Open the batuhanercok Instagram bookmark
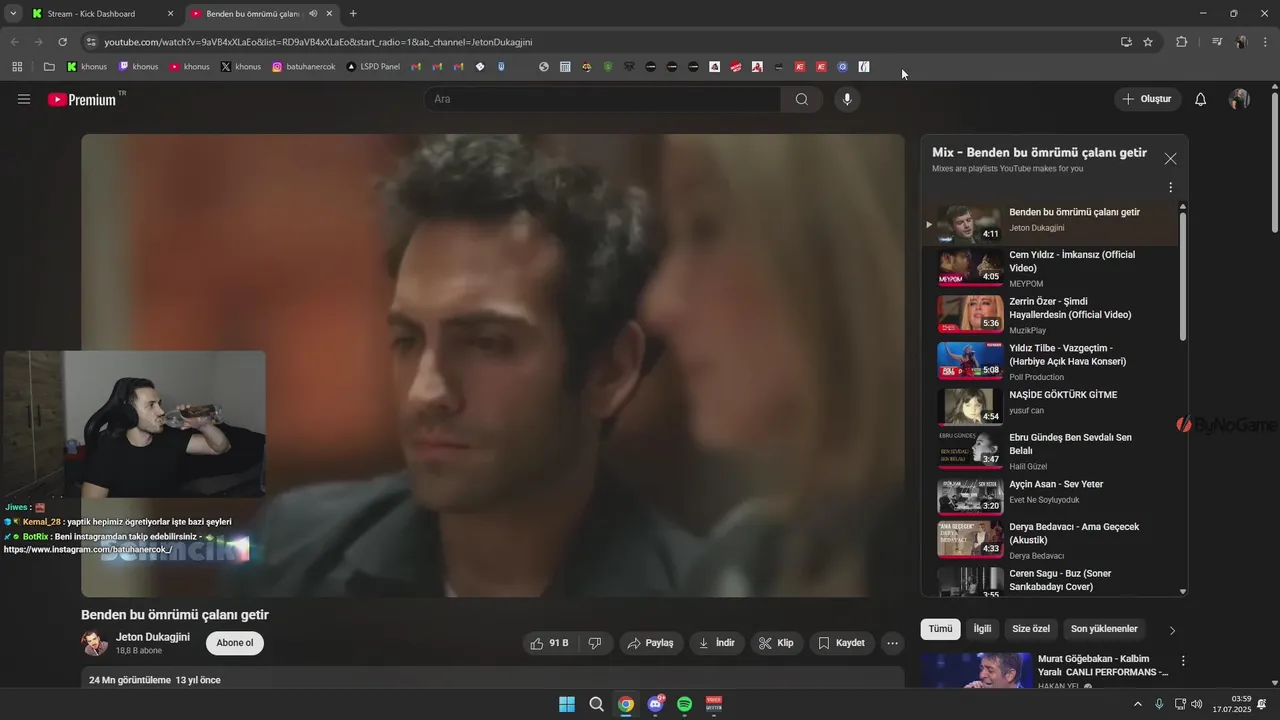Viewport: 1280px width, 720px height. pyautogui.click(x=304, y=67)
